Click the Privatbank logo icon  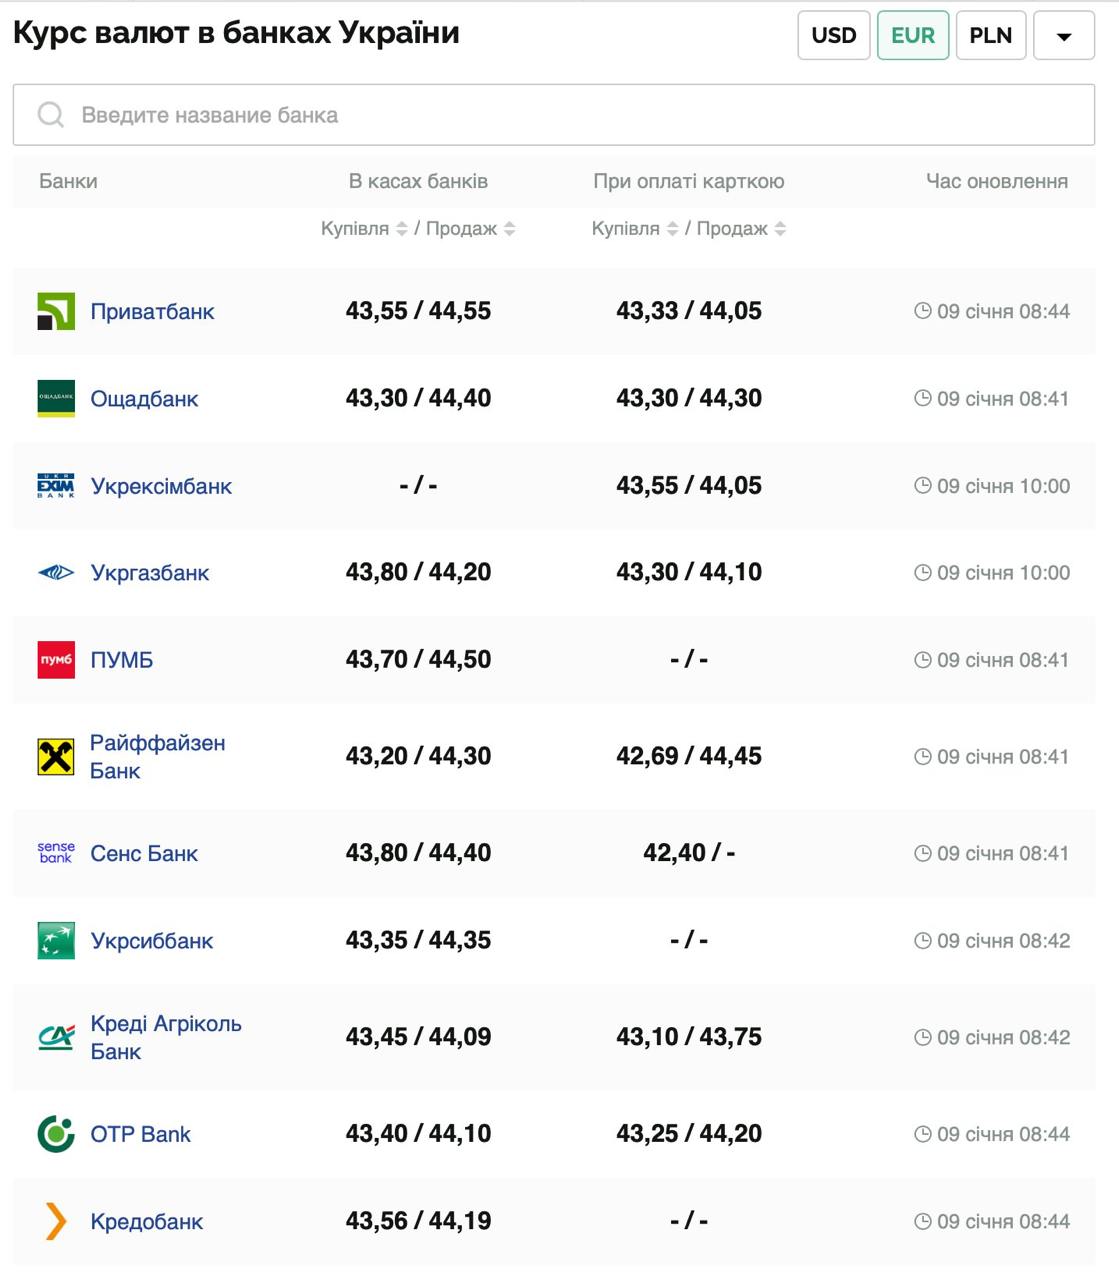click(56, 312)
